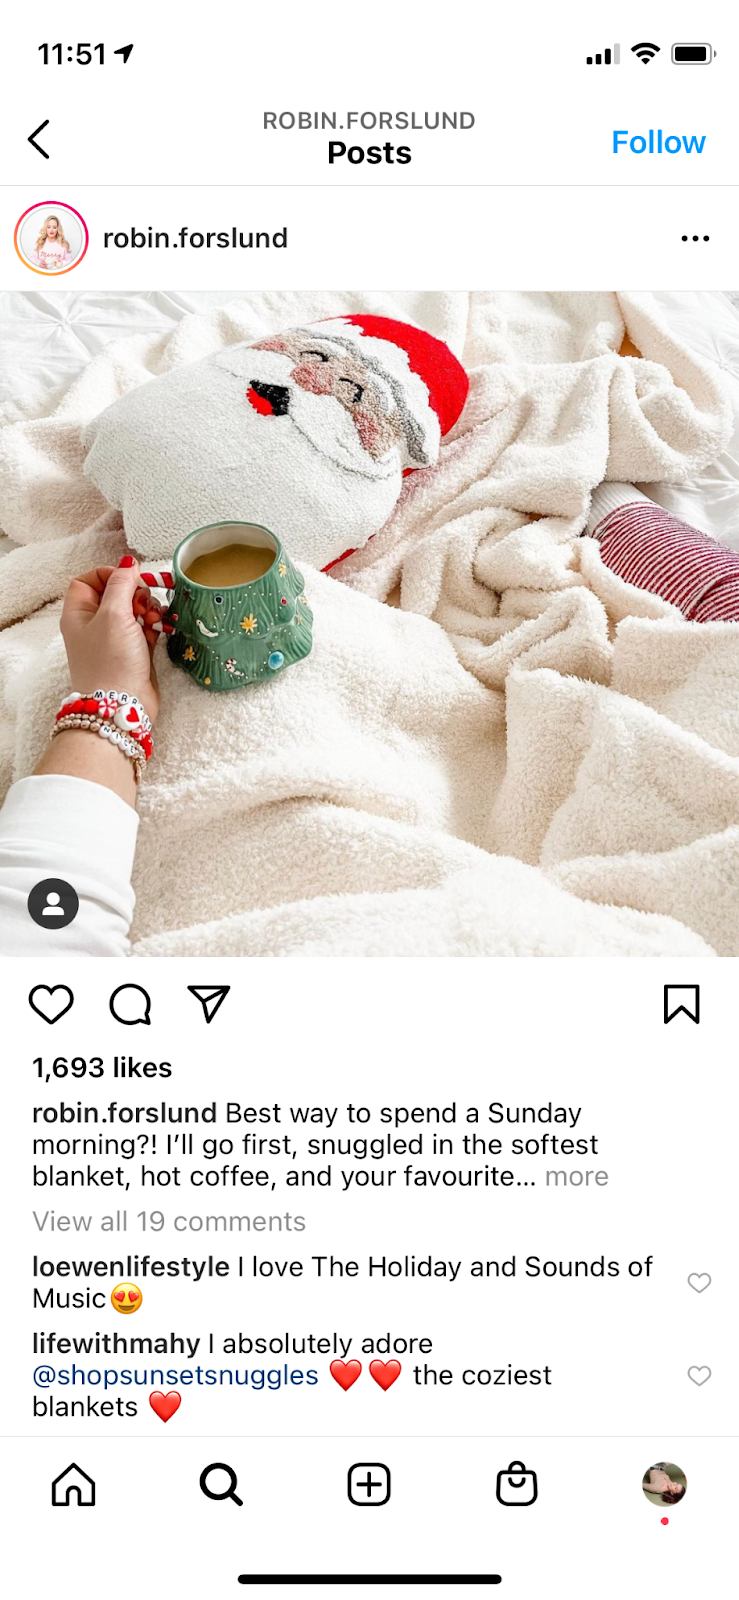Save post with bookmark icon
Image resolution: width=739 pixels, height=1600 pixels.
coord(682,1004)
